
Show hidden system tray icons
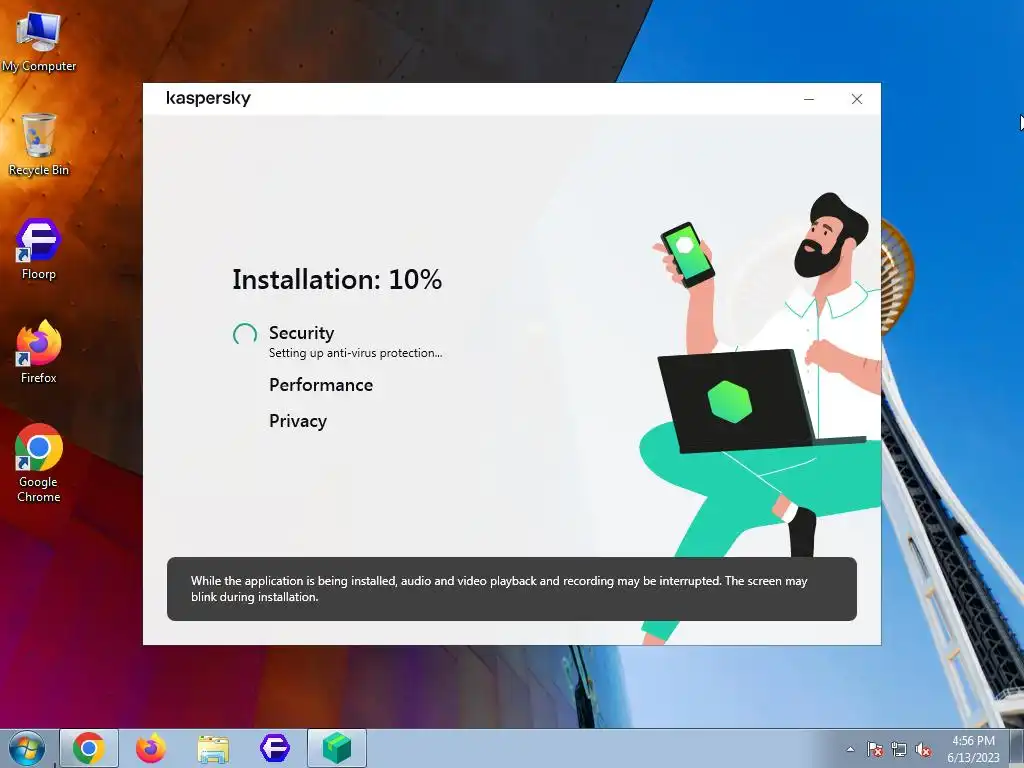[x=850, y=749]
